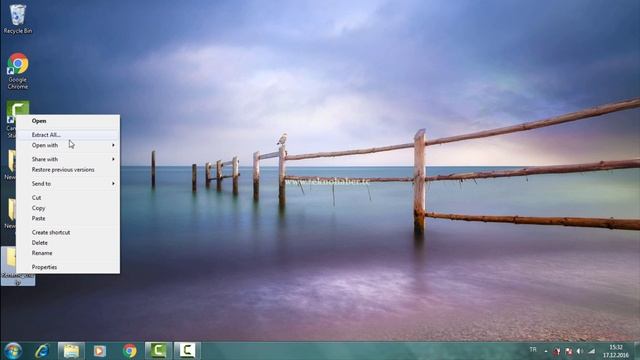Expand the Share with submenu
This screenshot has height=360, width=640.
click(x=68, y=159)
